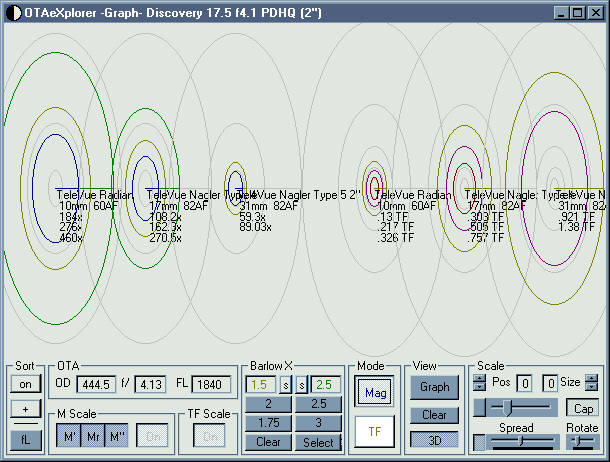Screen dimensions: 610x462
Task: Click the greyed On button in TF Scale
Action: pyautogui.click(x=209, y=436)
